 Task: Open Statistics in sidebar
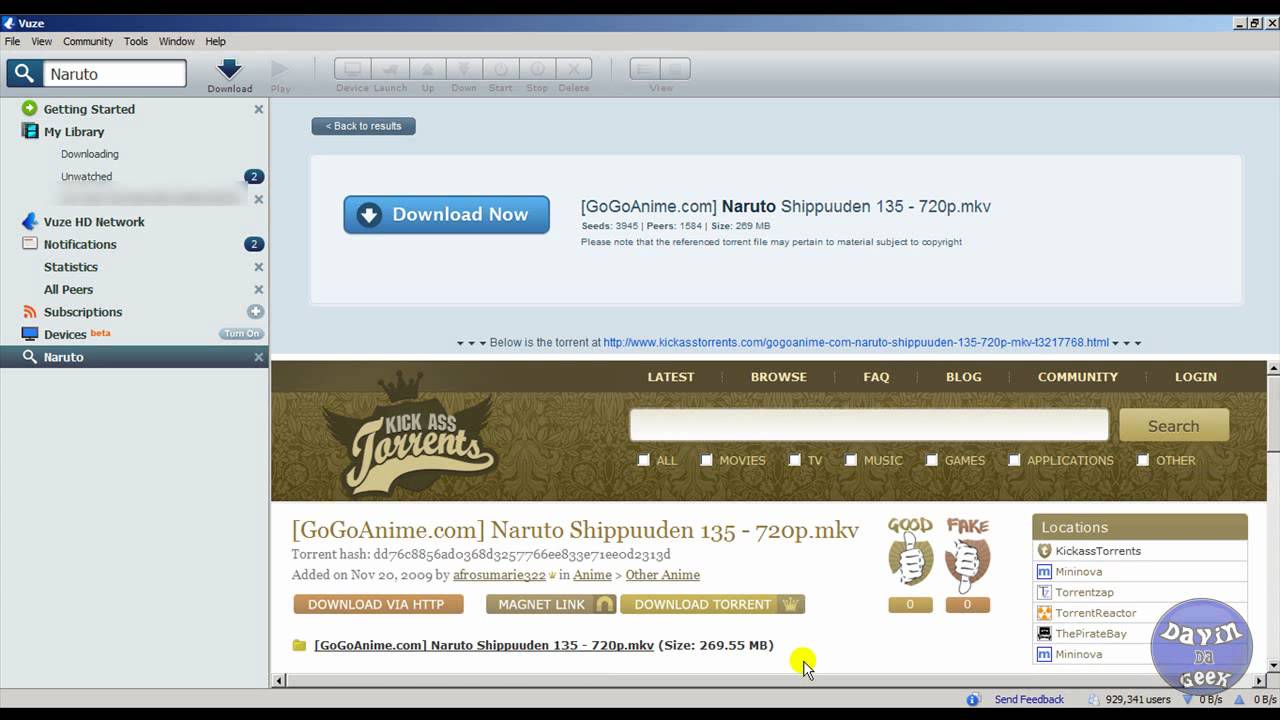tap(71, 267)
